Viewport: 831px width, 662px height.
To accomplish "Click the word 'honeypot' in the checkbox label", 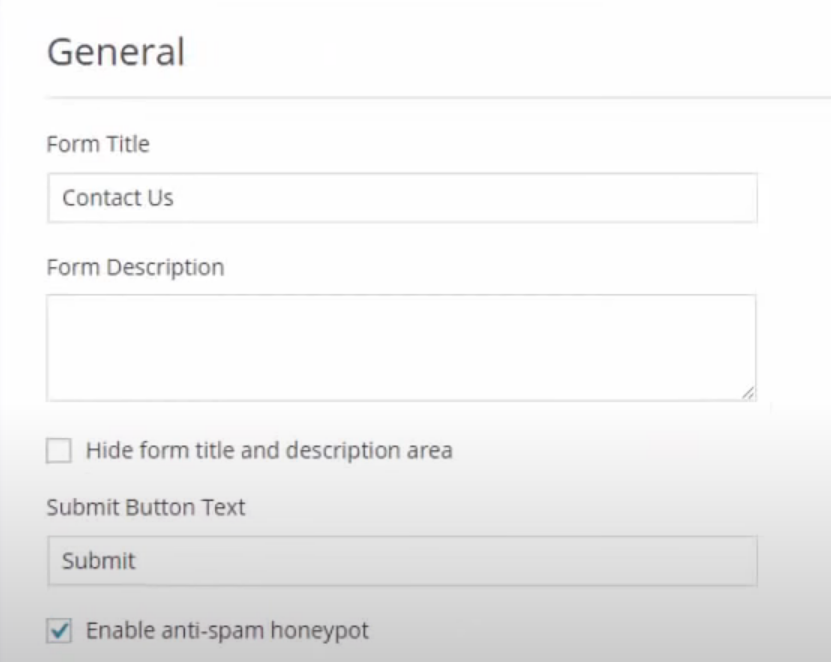I will [325, 632].
